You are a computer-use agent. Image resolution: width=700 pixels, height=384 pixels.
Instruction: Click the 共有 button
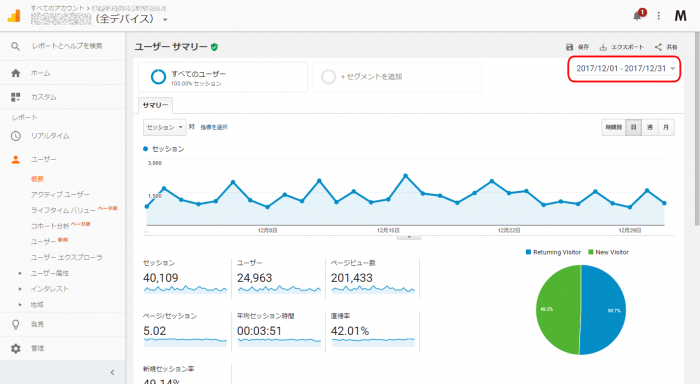[x=666, y=47]
